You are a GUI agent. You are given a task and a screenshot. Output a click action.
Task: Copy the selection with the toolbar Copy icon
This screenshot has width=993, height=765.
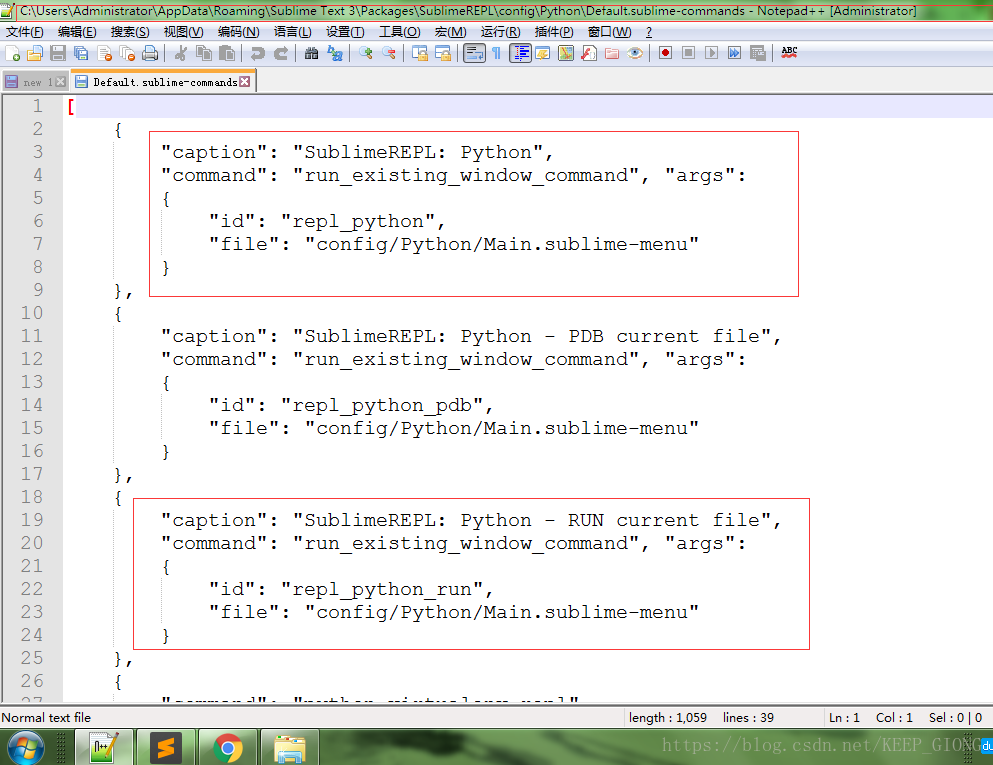coord(204,53)
